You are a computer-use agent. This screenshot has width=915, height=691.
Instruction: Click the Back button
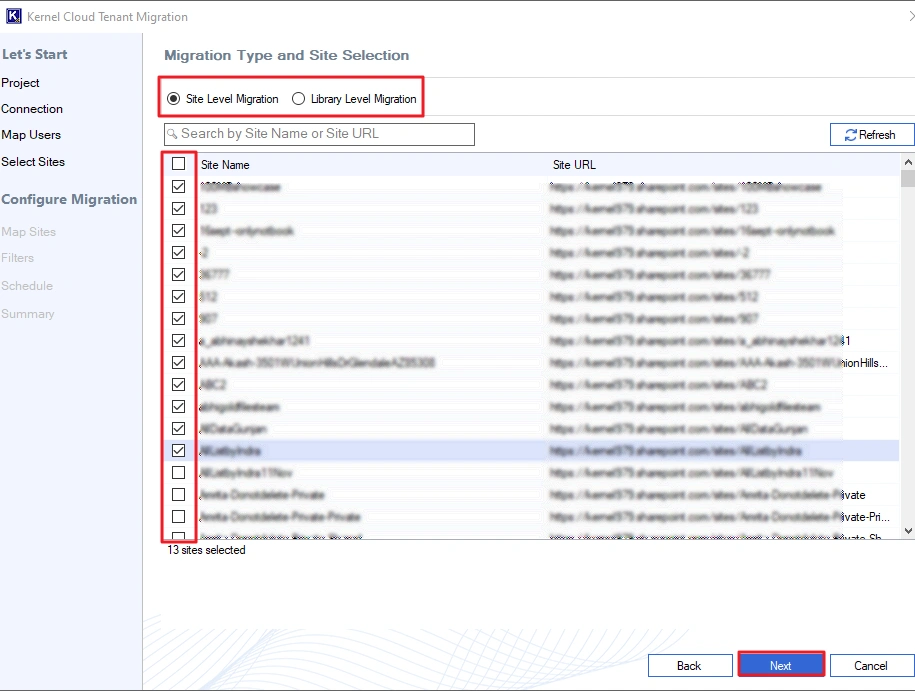click(689, 665)
